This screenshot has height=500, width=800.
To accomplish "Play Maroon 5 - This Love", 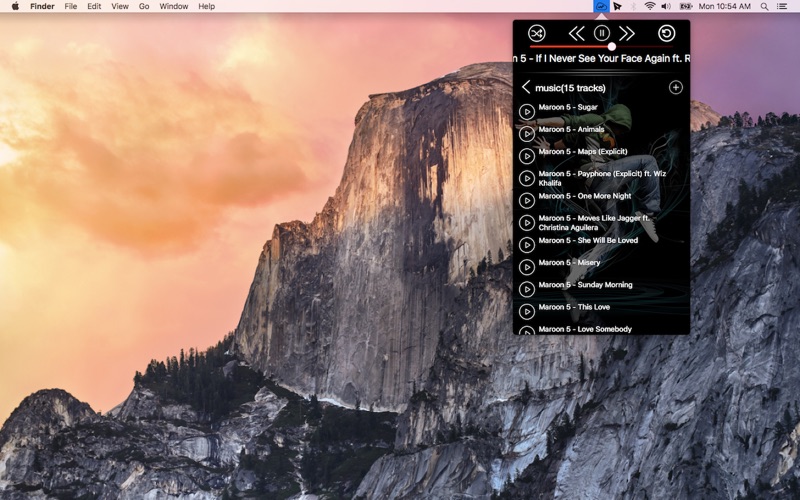I will [x=527, y=311].
